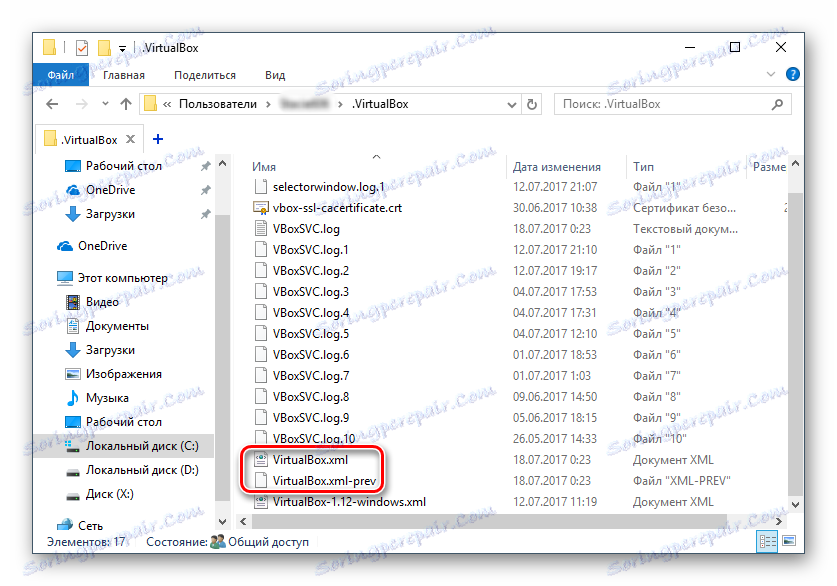Select pinned Загрузки in quick access
This screenshot has height=586, width=837.
110,214
